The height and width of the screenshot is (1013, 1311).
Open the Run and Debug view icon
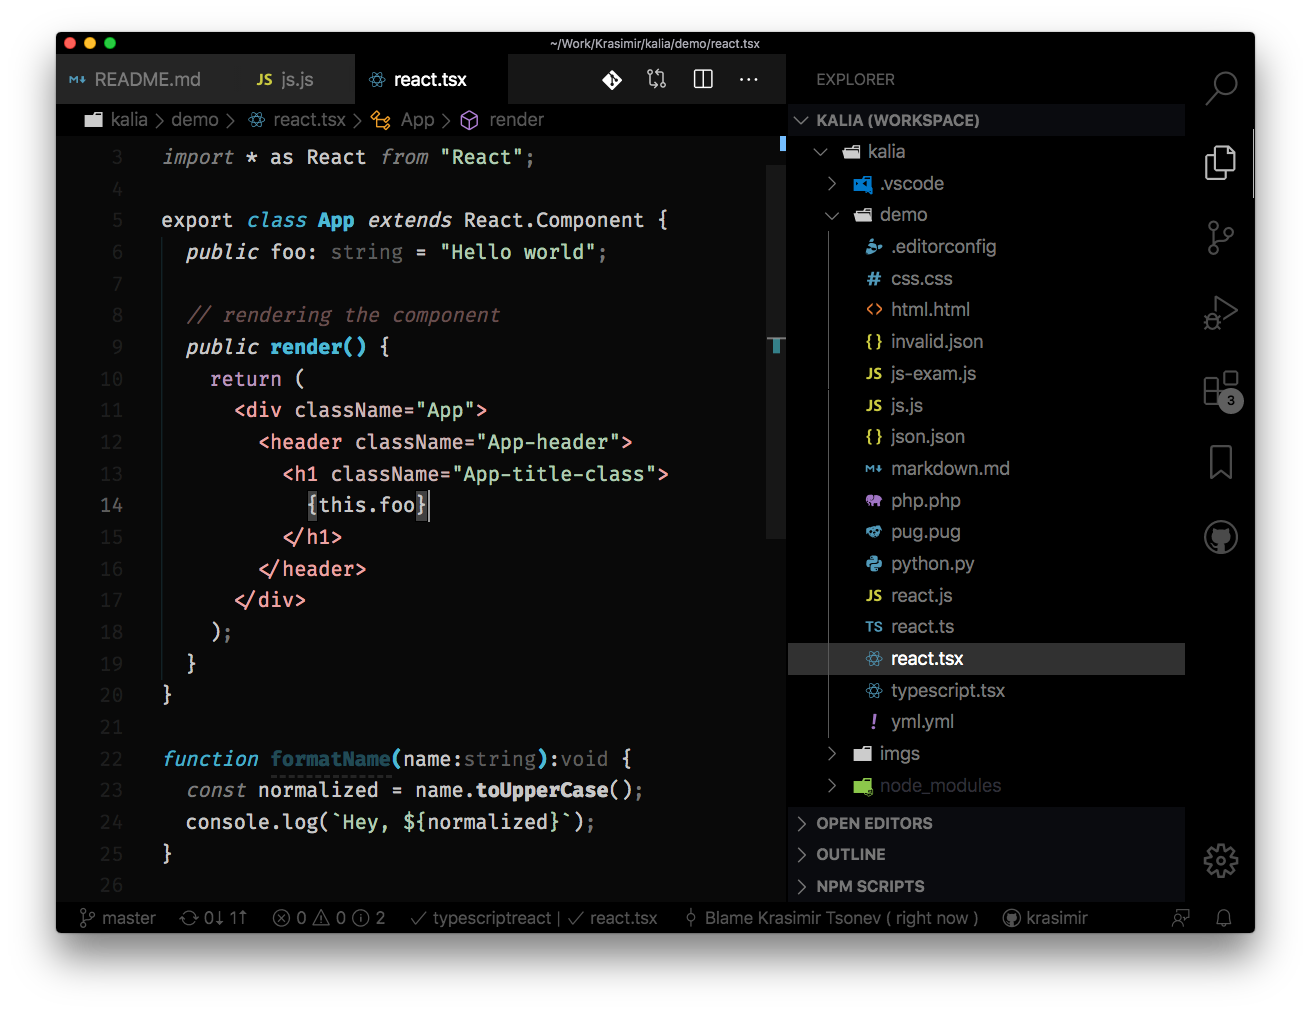click(x=1220, y=313)
